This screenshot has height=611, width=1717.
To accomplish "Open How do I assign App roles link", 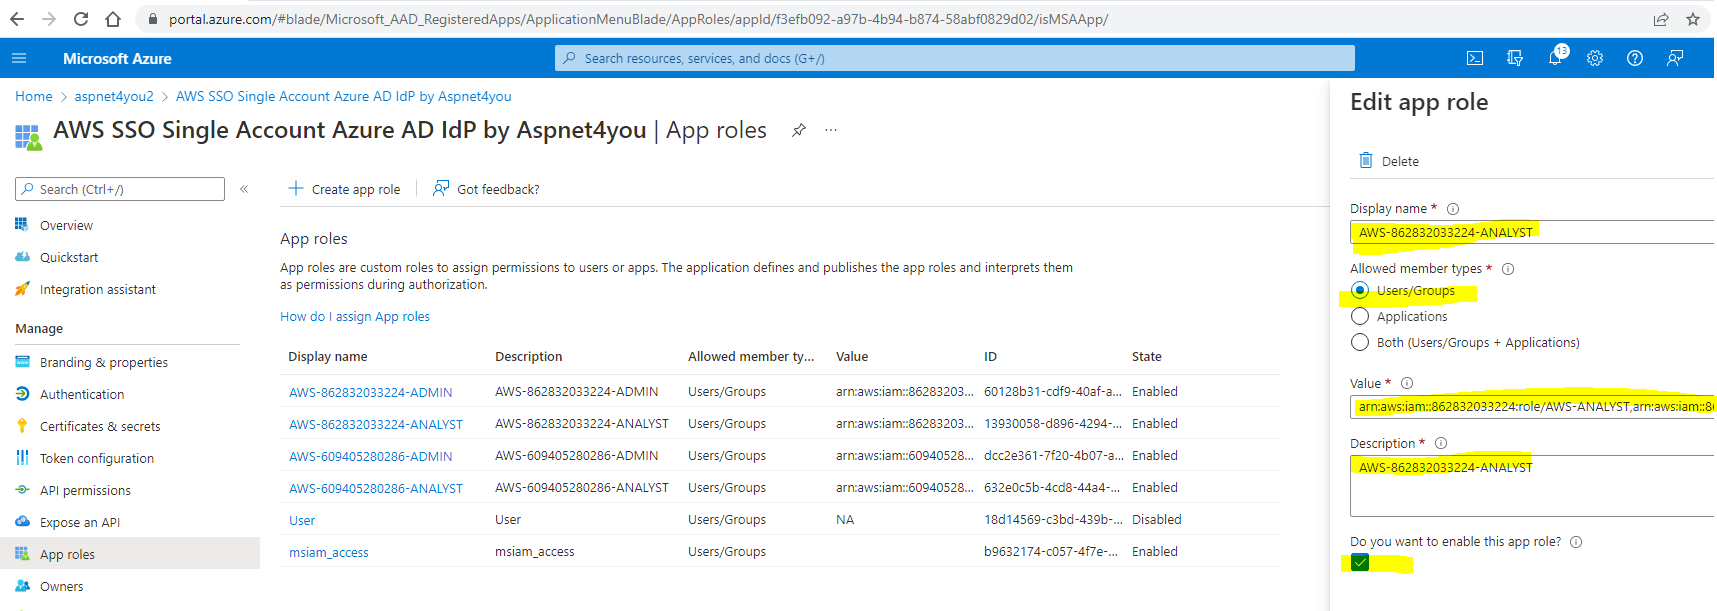I will click(x=355, y=317).
